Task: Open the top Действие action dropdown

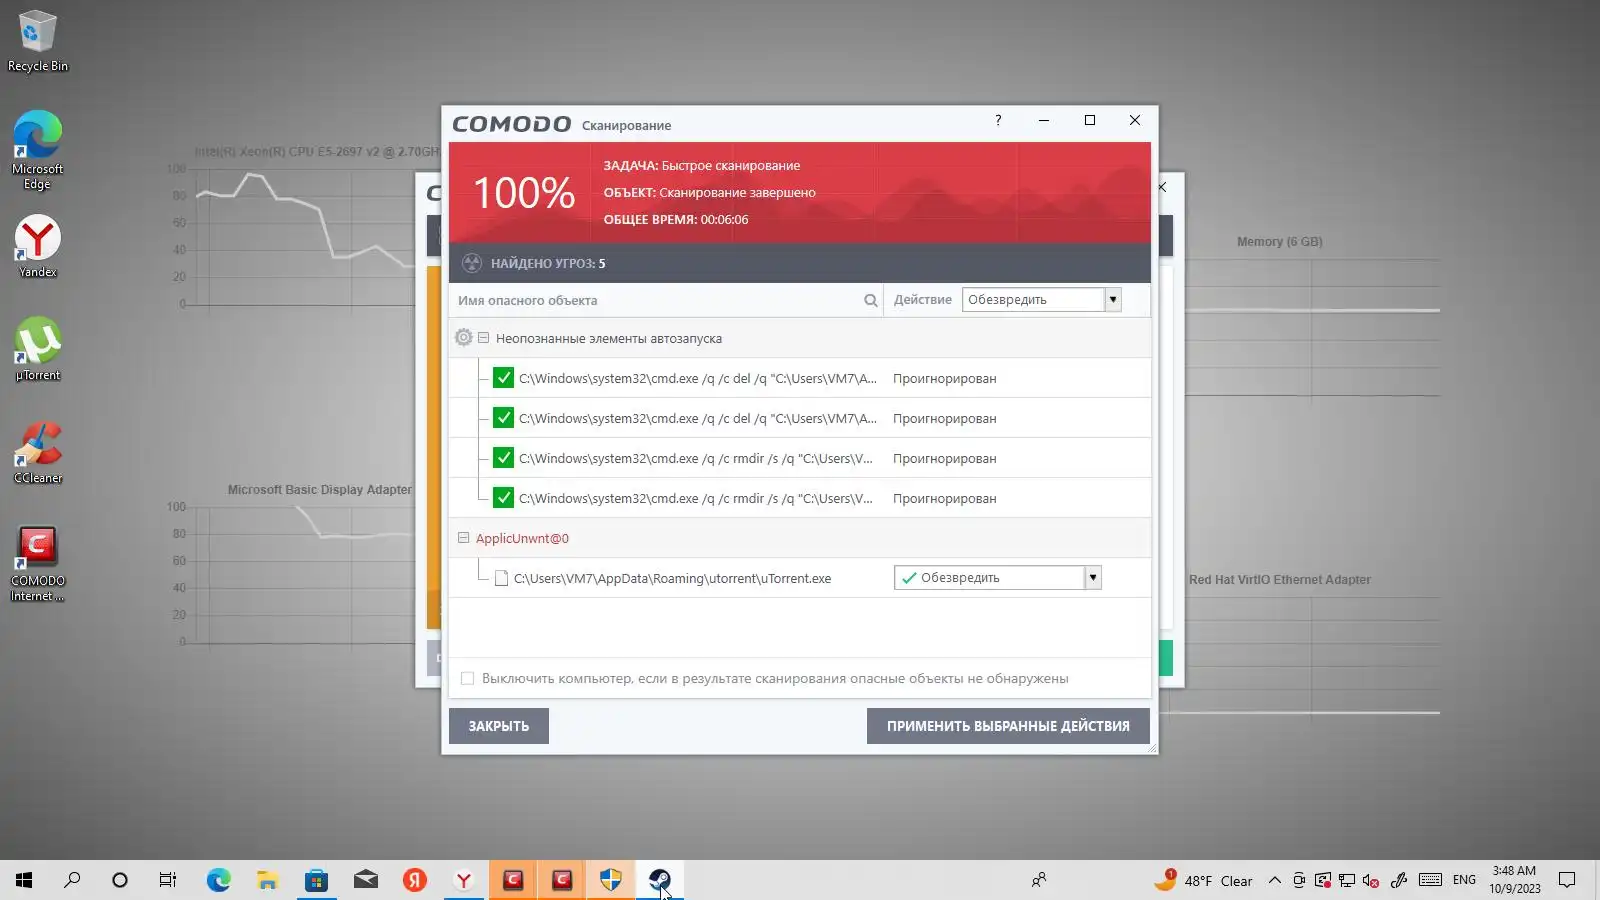Action: (1041, 299)
